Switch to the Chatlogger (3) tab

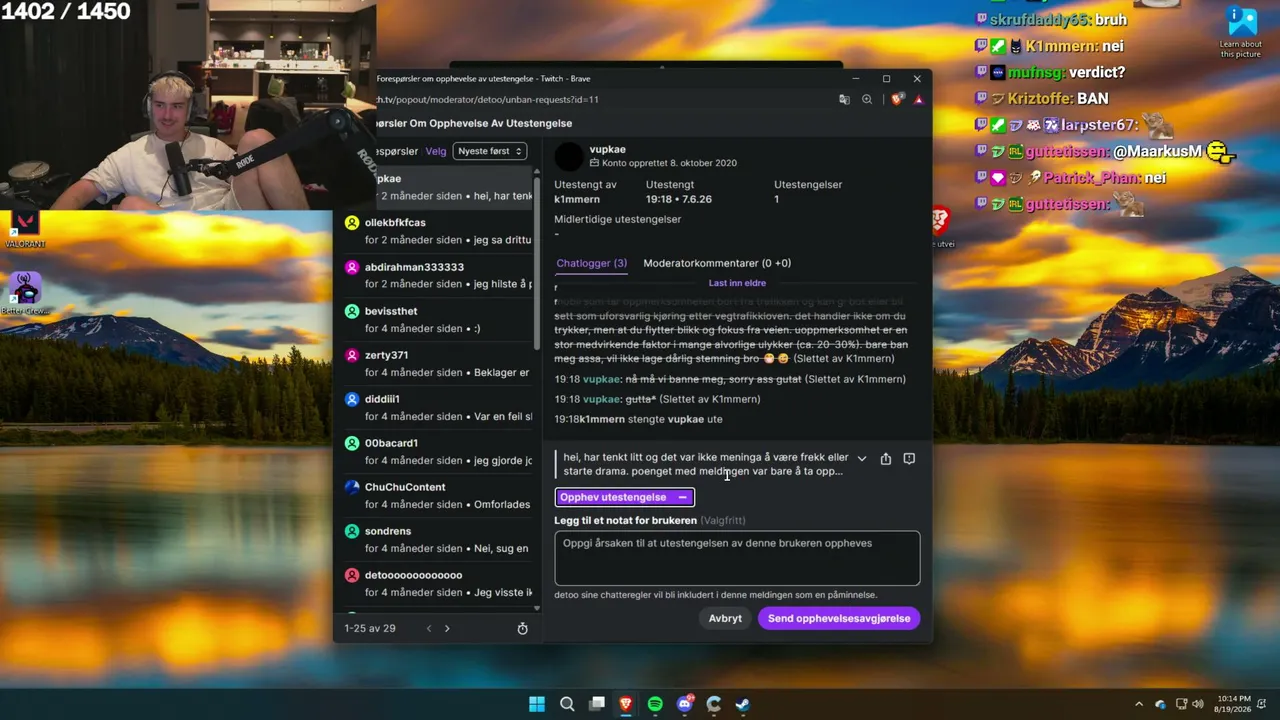point(592,263)
